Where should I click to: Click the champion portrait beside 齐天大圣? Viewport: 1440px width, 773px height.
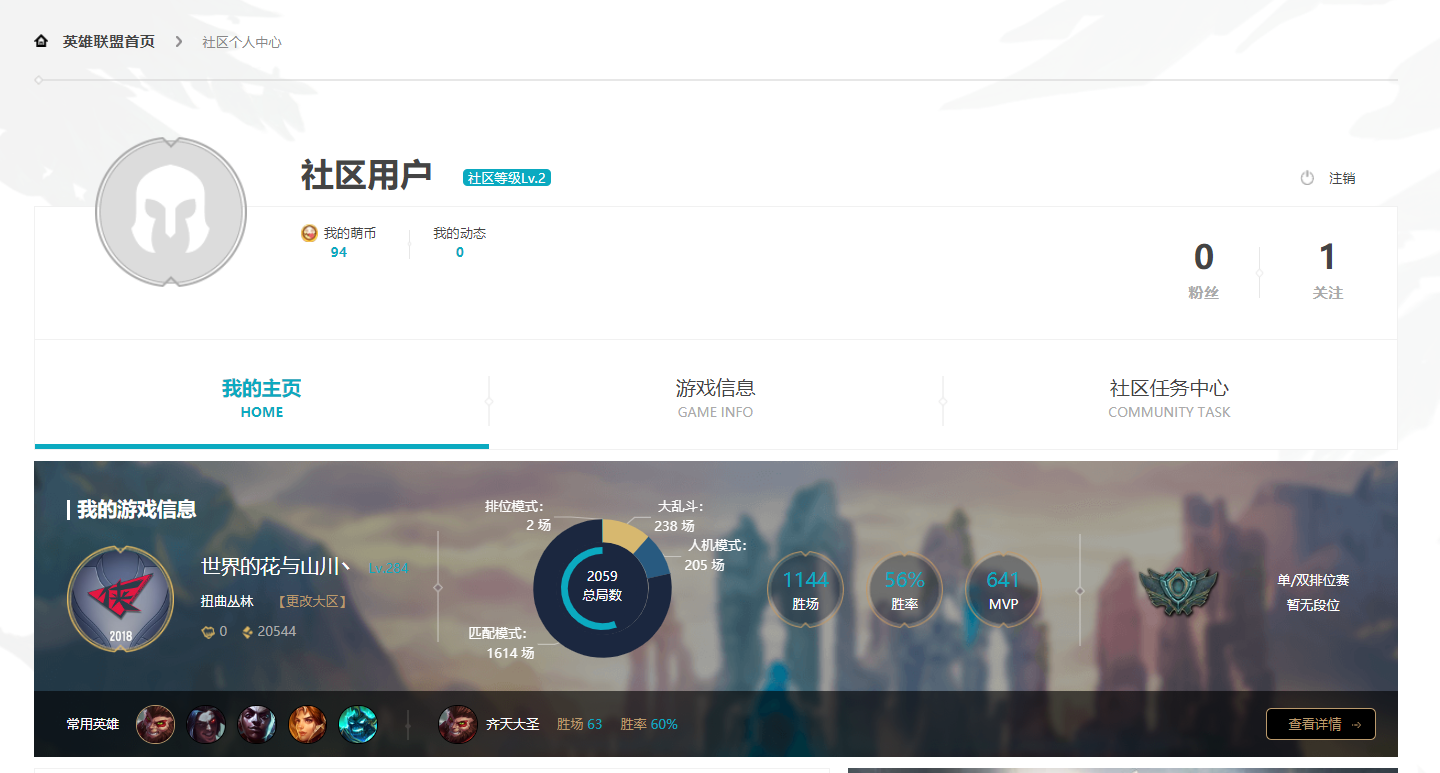click(x=458, y=724)
